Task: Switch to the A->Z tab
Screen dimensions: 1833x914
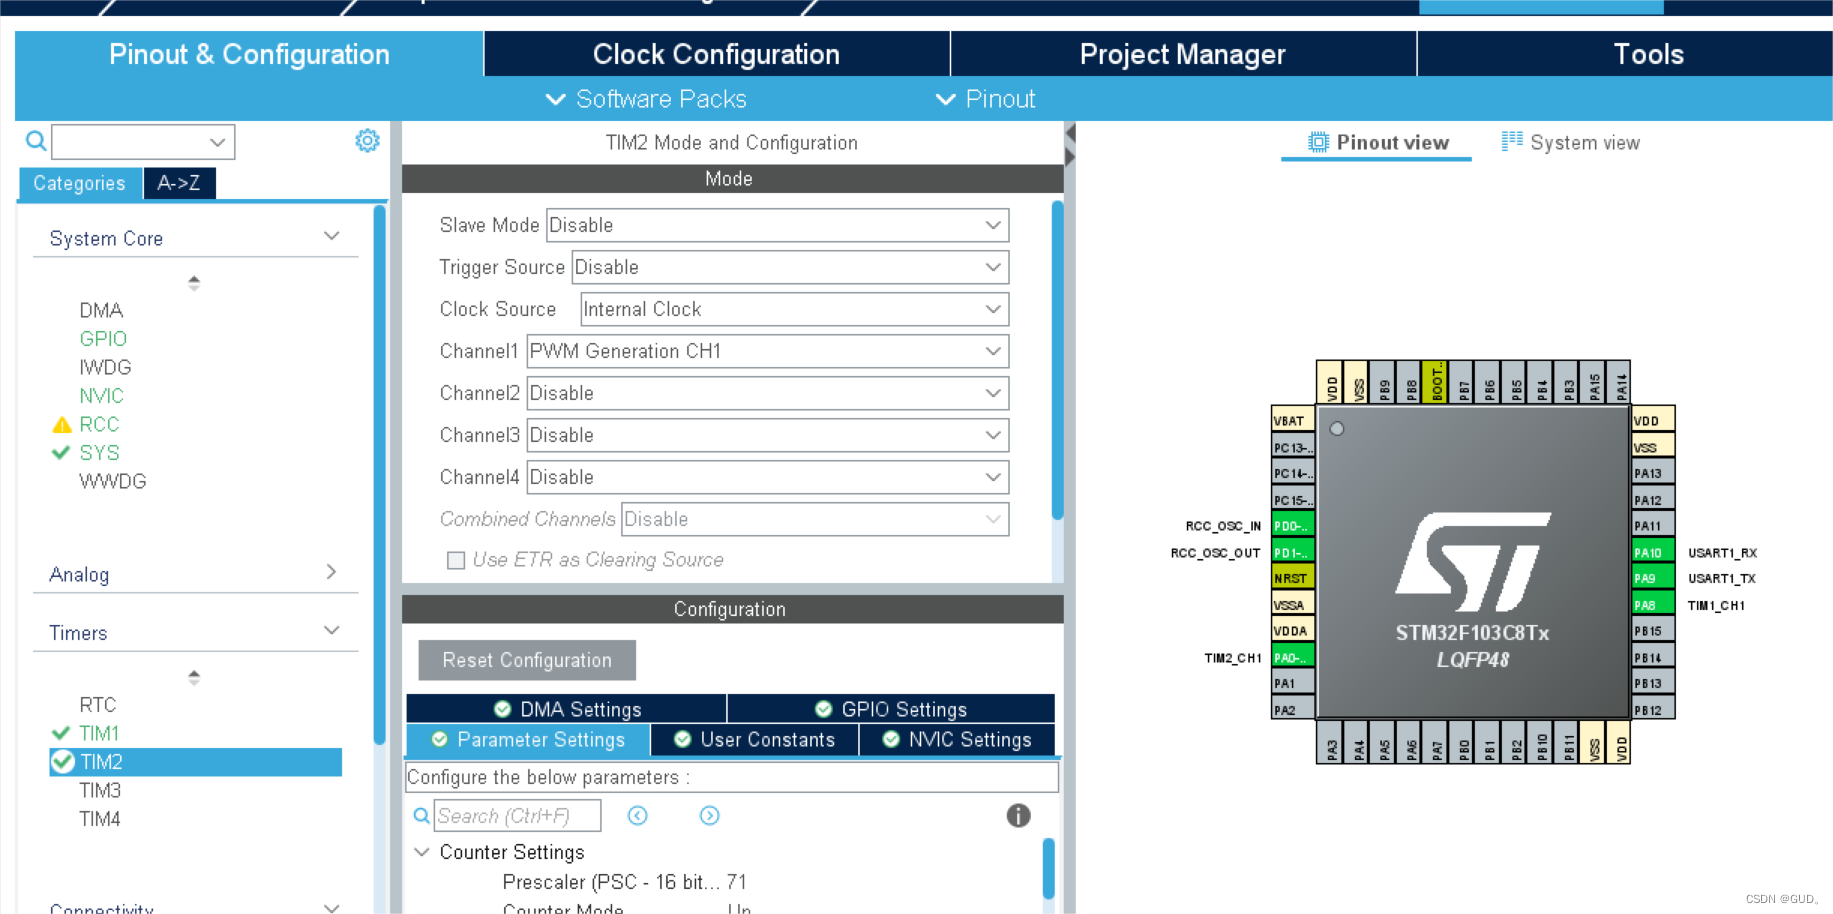Action: pyautogui.click(x=178, y=183)
